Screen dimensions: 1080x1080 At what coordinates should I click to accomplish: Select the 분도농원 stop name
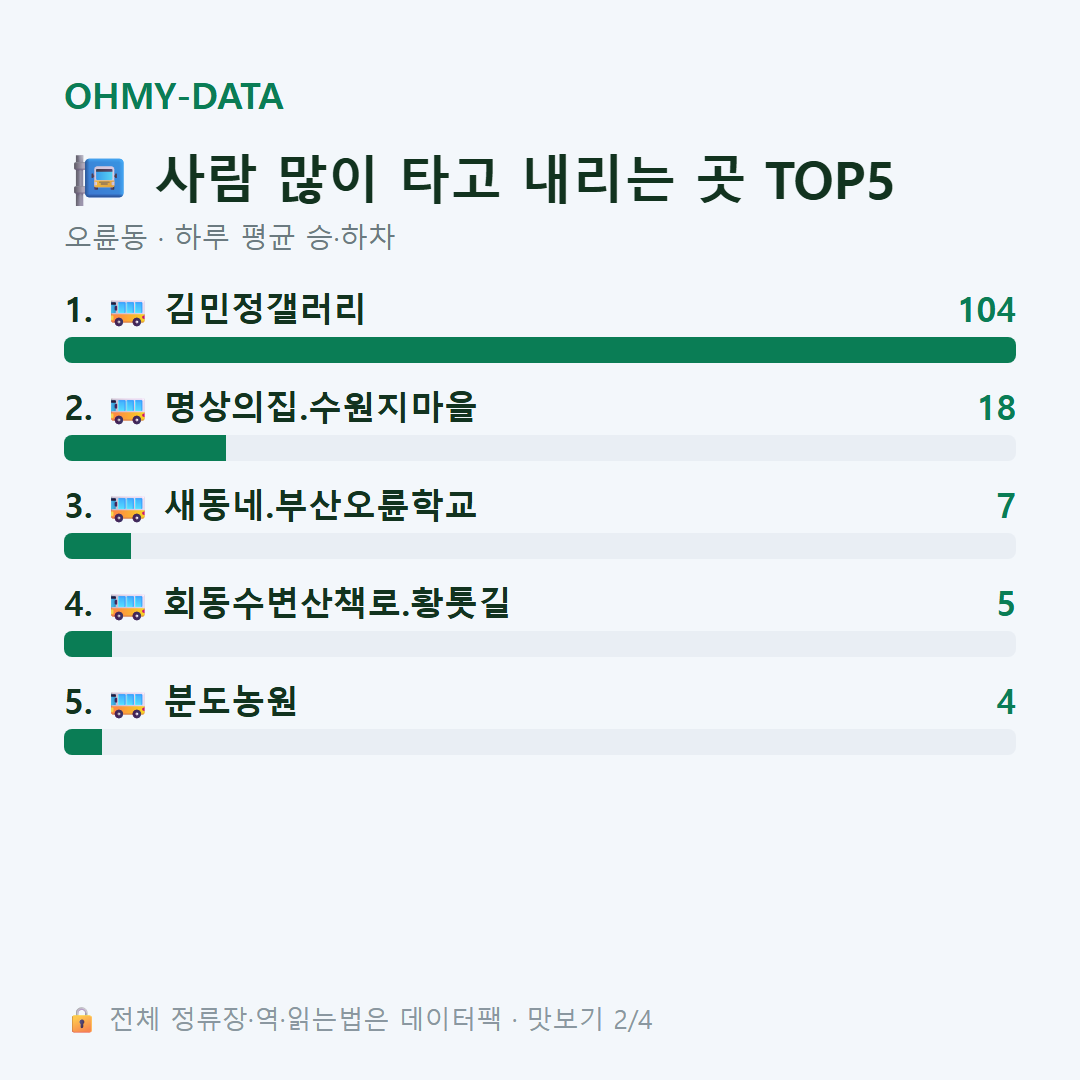[231, 701]
